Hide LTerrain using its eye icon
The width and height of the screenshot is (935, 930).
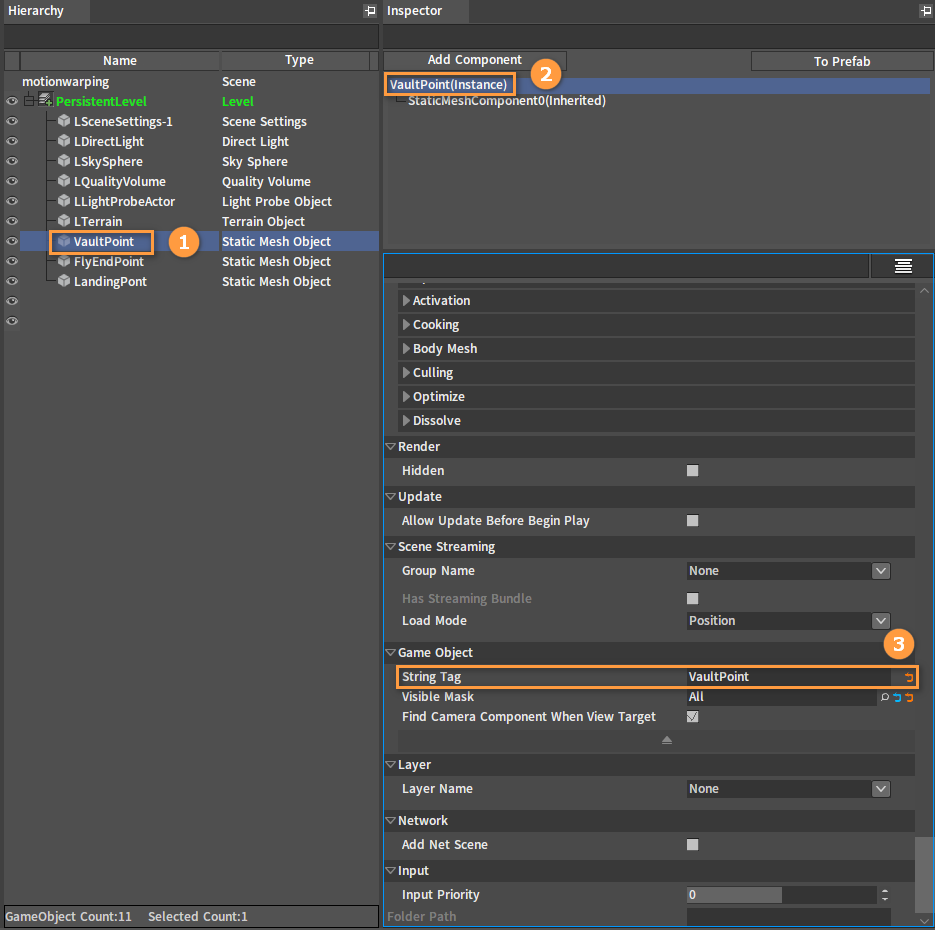click(x=11, y=221)
